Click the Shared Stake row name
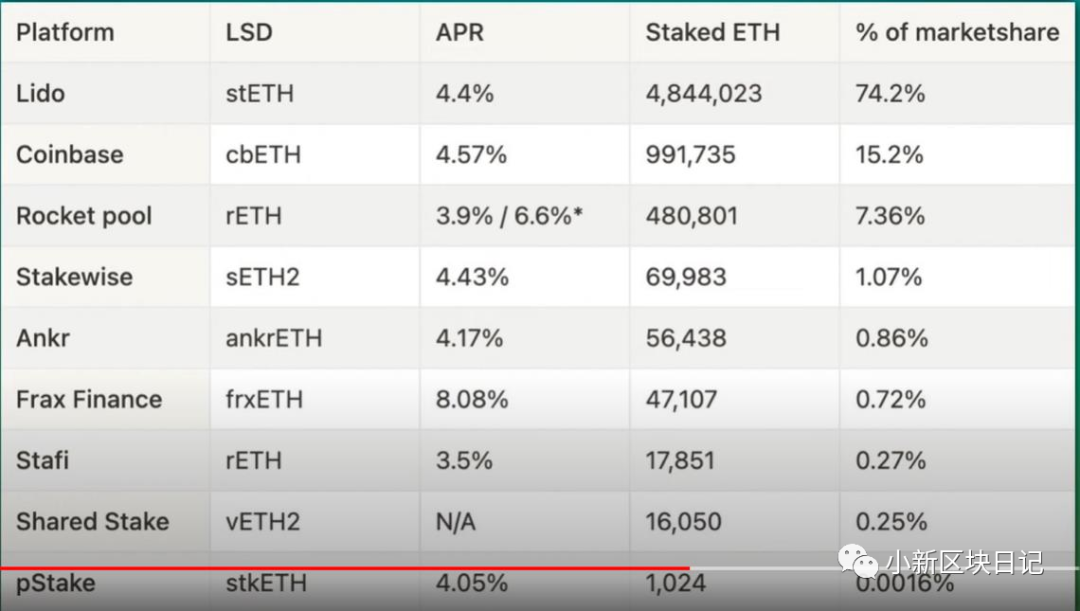The image size is (1080, 611). [x=92, y=522]
